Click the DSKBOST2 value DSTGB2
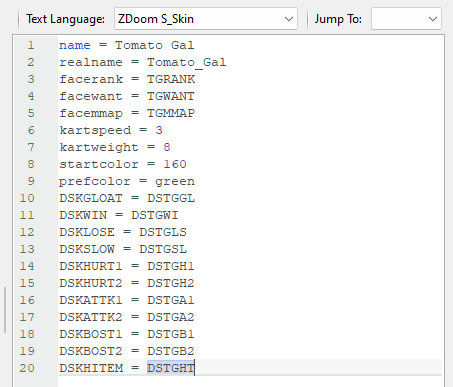This screenshot has width=453, height=387. (171, 351)
